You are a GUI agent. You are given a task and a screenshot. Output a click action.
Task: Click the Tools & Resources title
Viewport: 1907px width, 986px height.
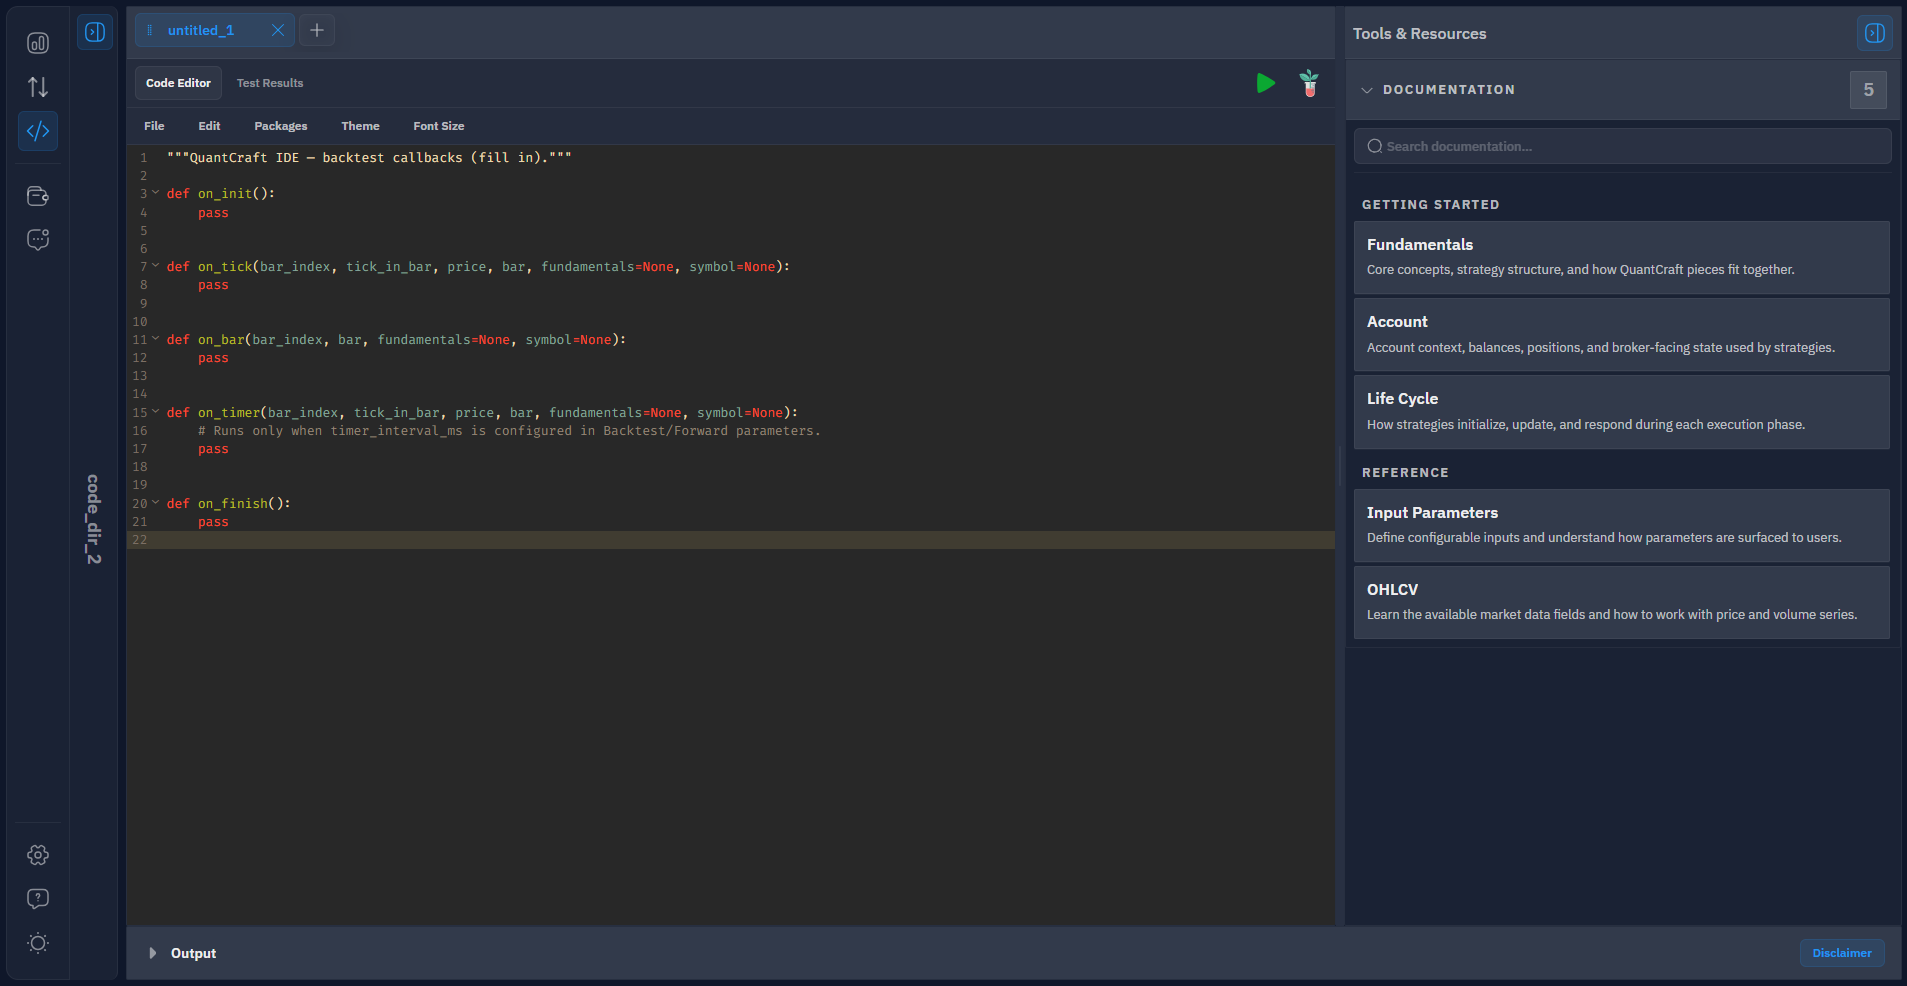pos(1419,33)
